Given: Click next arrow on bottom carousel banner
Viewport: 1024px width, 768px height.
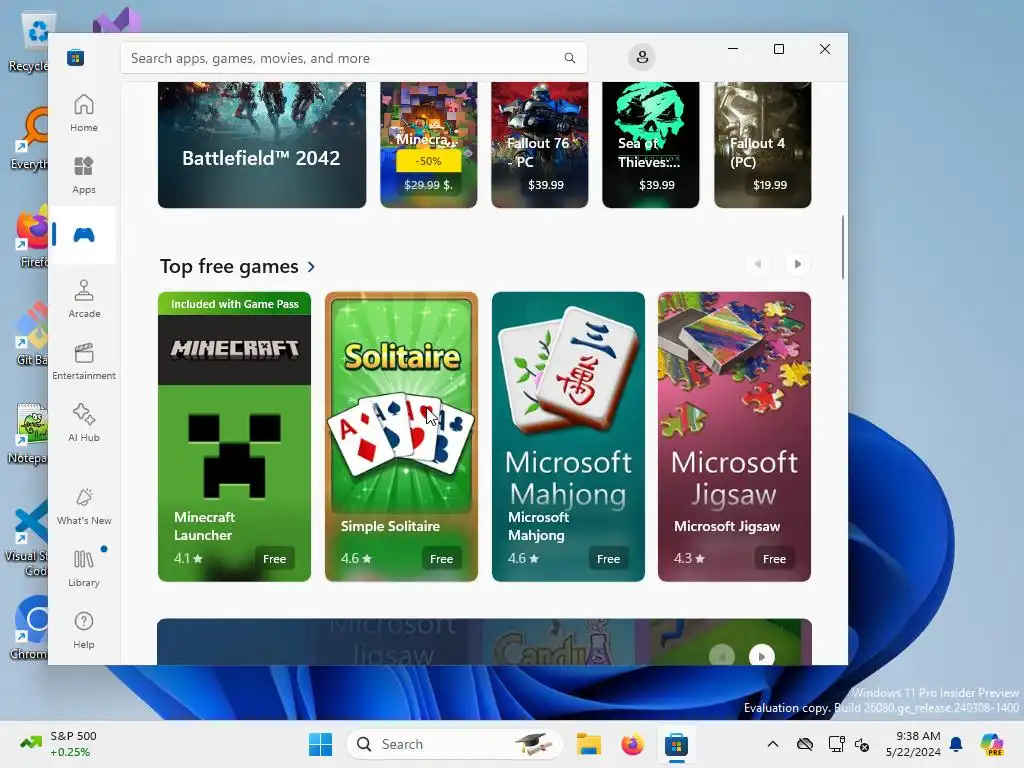Looking at the screenshot, I should [761, 656].
